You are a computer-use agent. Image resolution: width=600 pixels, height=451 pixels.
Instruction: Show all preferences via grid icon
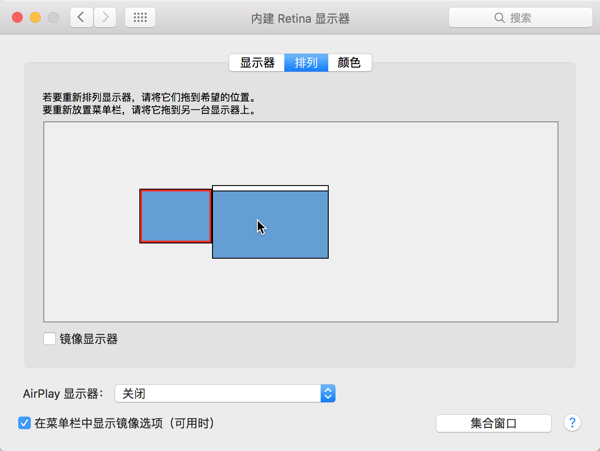[x=140, y=18]
